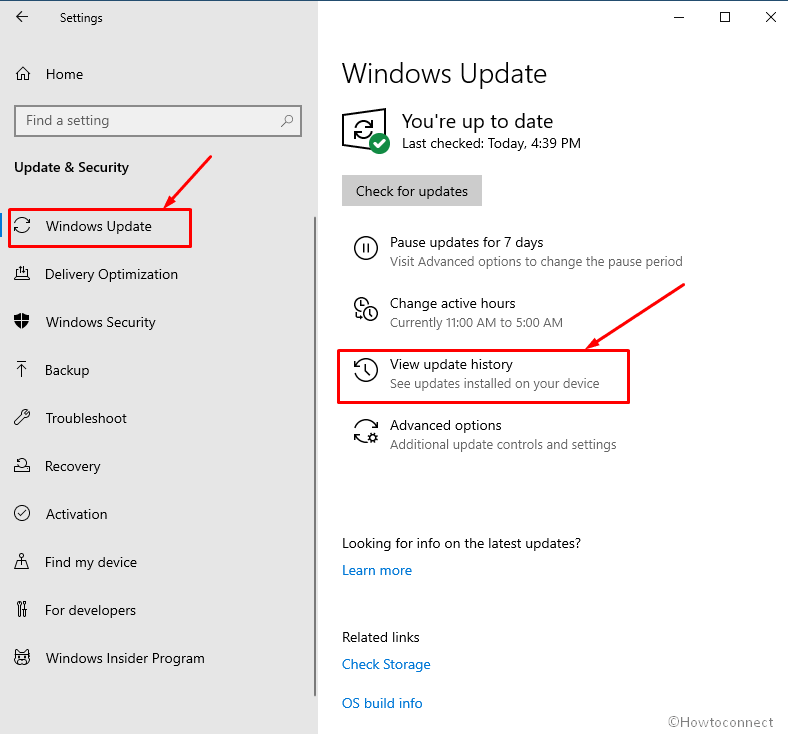Open Change active hours

(x=458, y=312)
